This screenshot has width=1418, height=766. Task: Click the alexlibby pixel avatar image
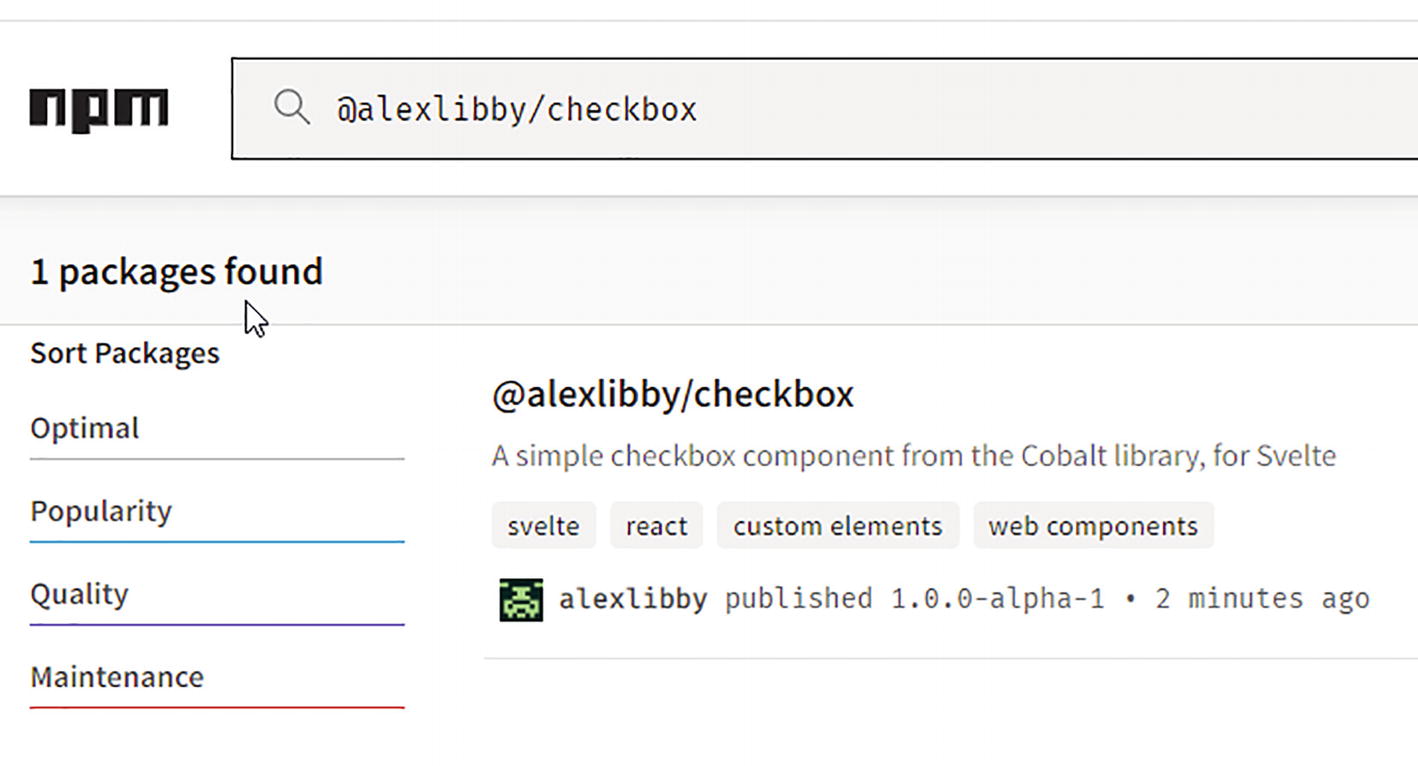point(521,599)
